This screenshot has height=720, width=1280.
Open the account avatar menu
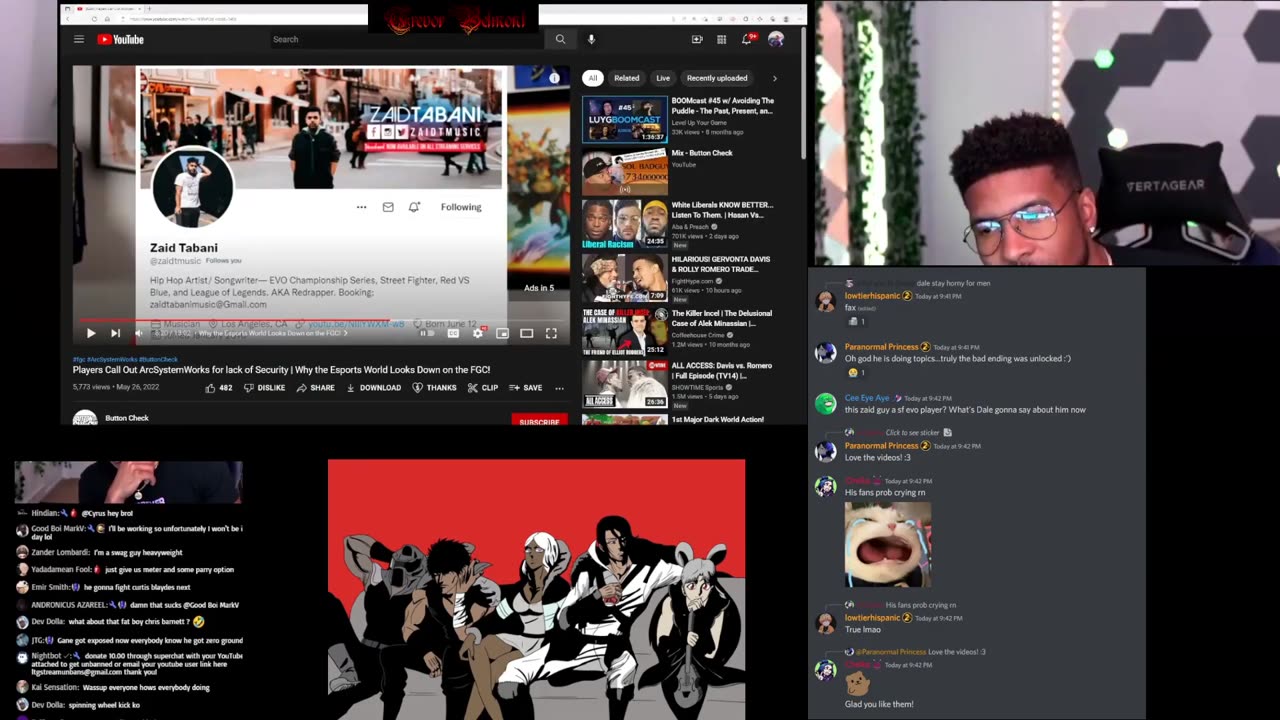pos(776,39)
